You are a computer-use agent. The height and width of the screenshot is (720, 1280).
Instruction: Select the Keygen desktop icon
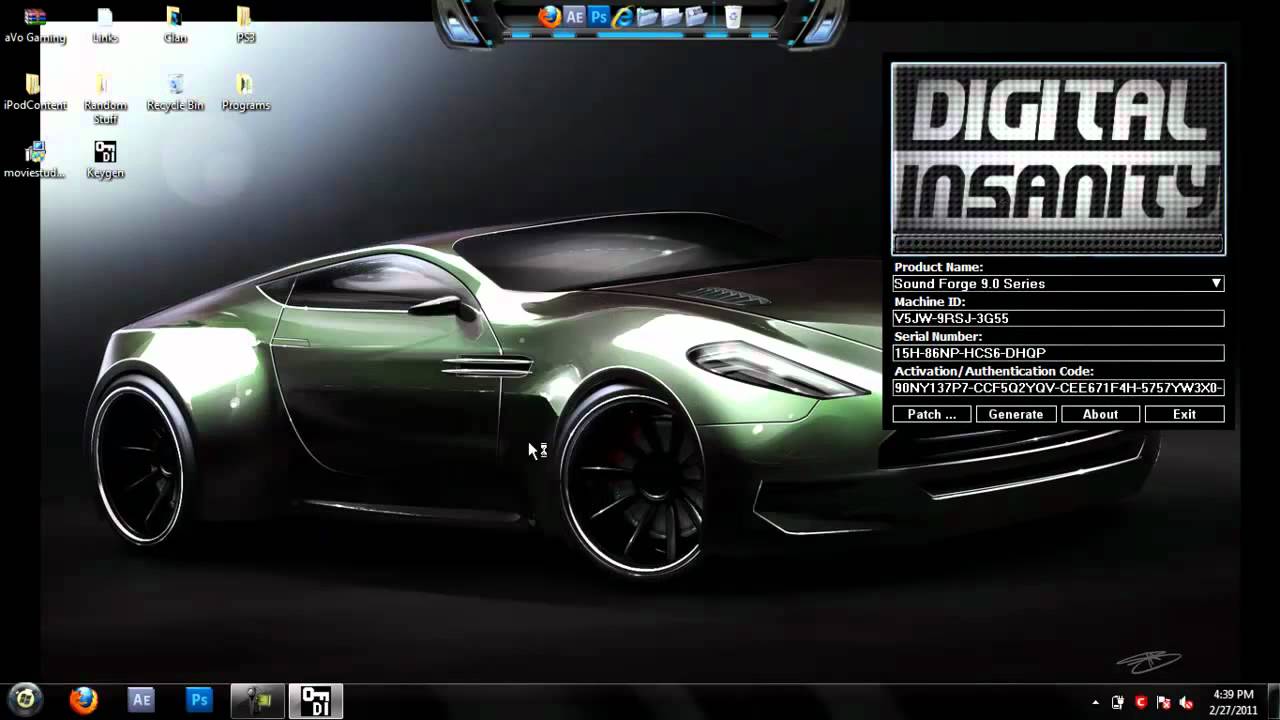(105, 160)
